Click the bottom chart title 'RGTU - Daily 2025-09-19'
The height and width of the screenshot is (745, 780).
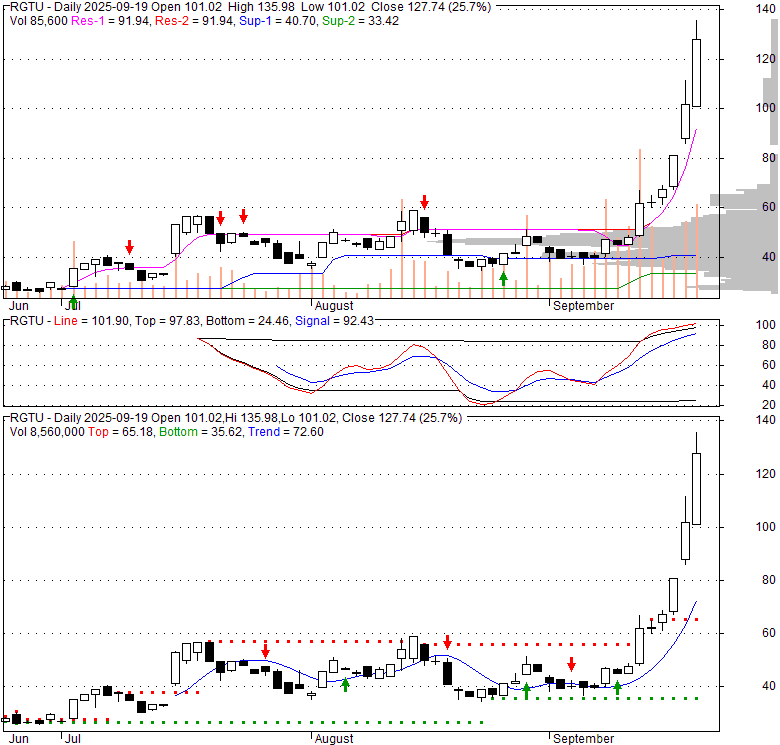point(78,418)
